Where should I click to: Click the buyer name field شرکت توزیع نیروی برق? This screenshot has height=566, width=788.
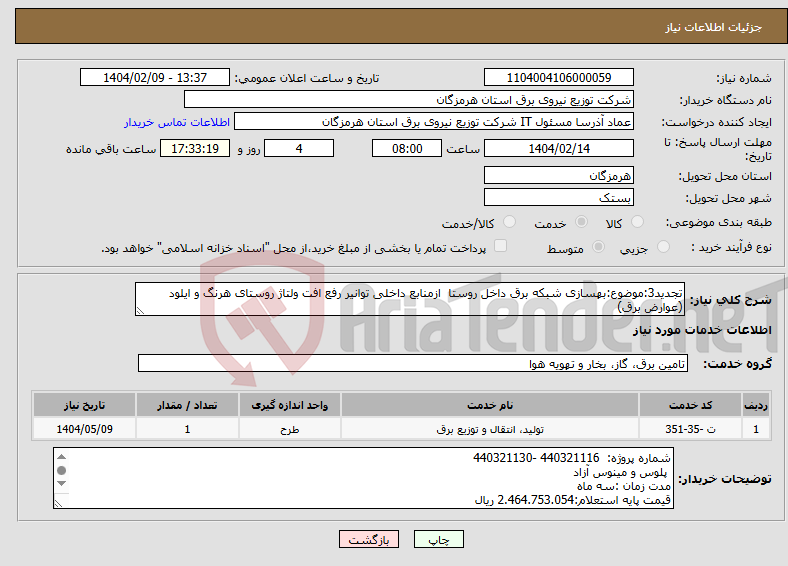[409, 100]
